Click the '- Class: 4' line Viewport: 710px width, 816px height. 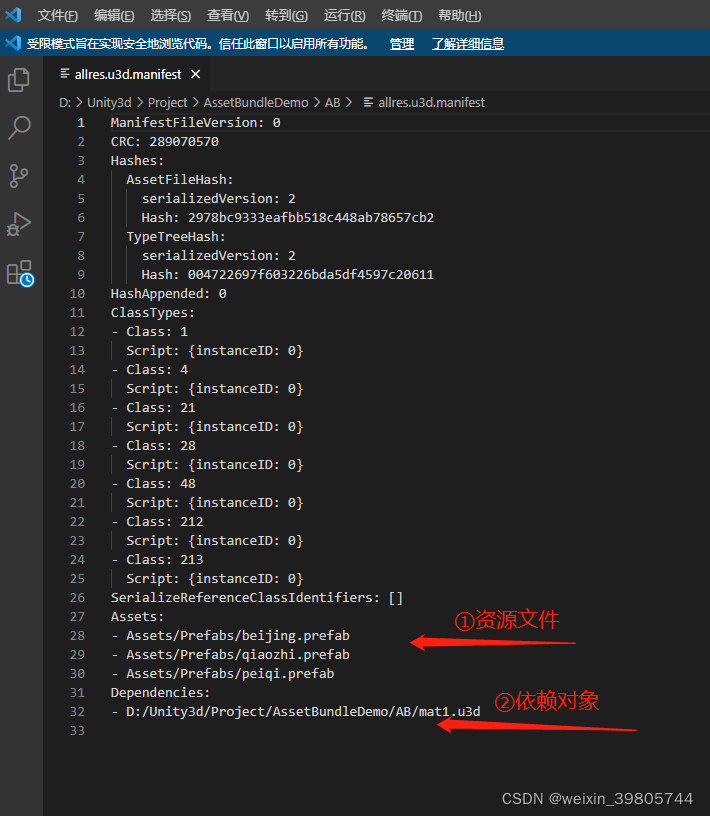149,369
